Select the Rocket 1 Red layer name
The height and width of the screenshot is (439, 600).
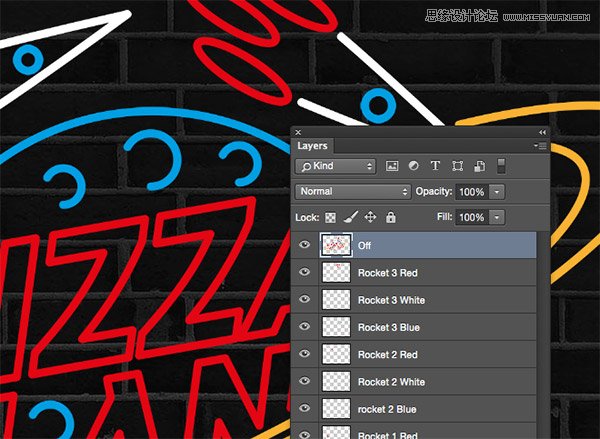[387, 435]
